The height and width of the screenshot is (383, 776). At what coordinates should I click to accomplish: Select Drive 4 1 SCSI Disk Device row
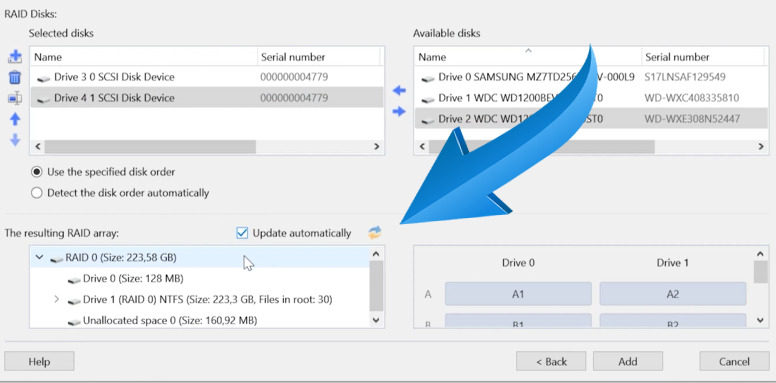pyautogui.click(x=207, y=98)
